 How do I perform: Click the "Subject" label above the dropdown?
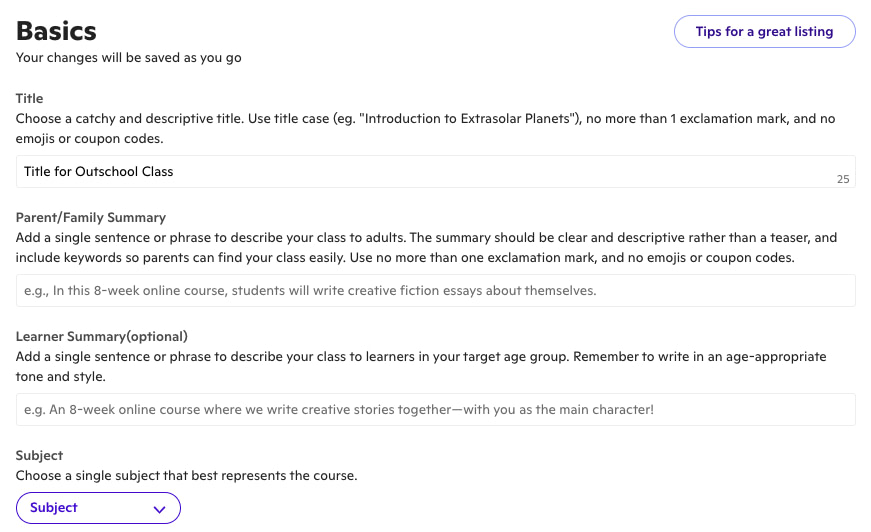39,455
